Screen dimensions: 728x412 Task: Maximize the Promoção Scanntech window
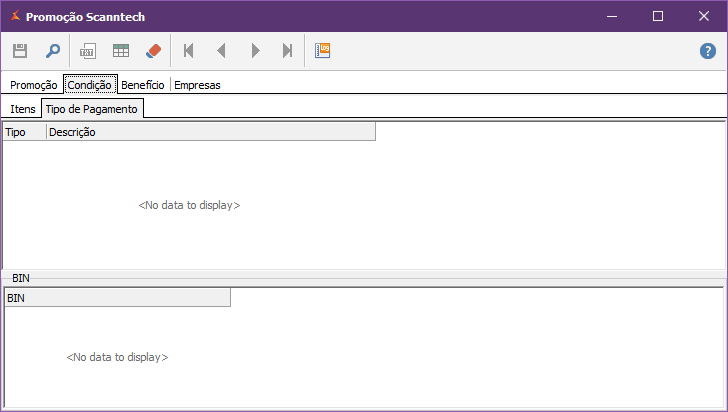coord(658,16)
